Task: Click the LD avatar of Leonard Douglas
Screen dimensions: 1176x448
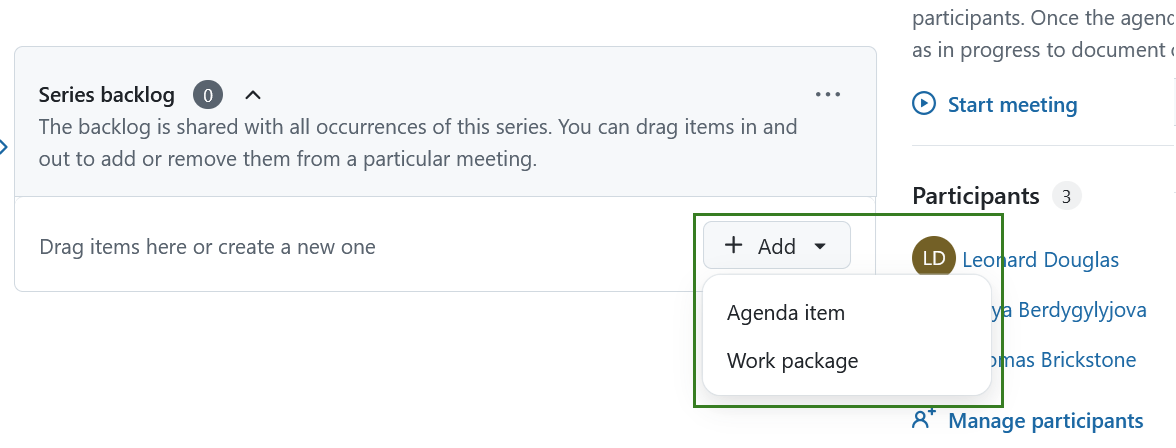Action: click(x=934, y=259)
